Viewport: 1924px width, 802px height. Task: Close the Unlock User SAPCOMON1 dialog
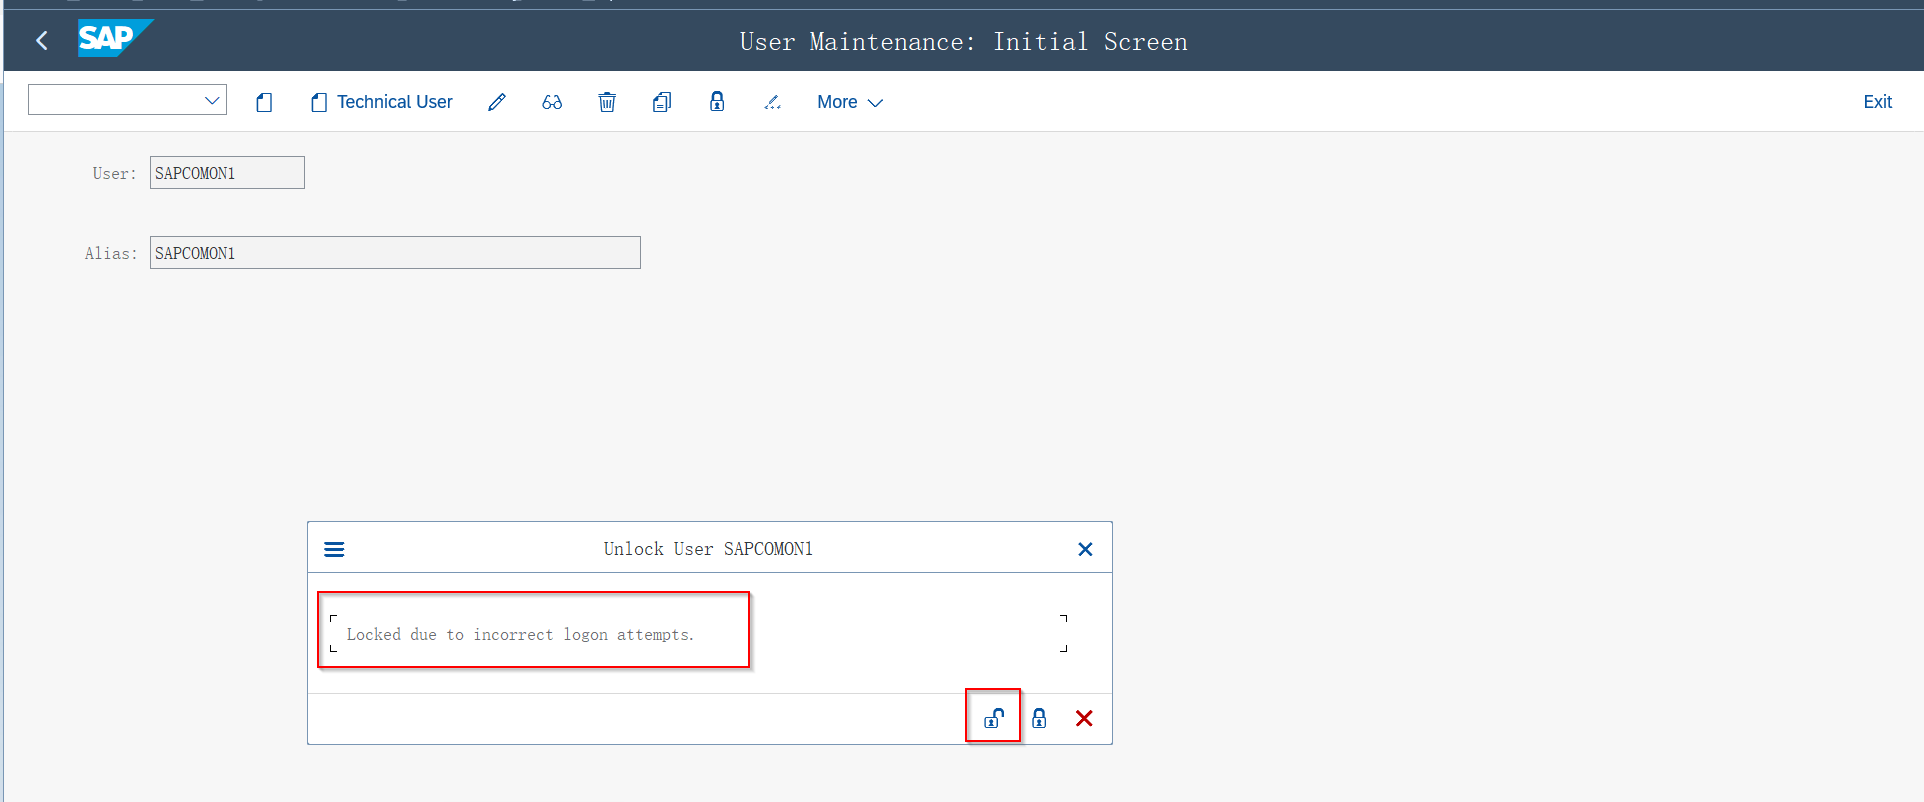[x=1085, y=549]
